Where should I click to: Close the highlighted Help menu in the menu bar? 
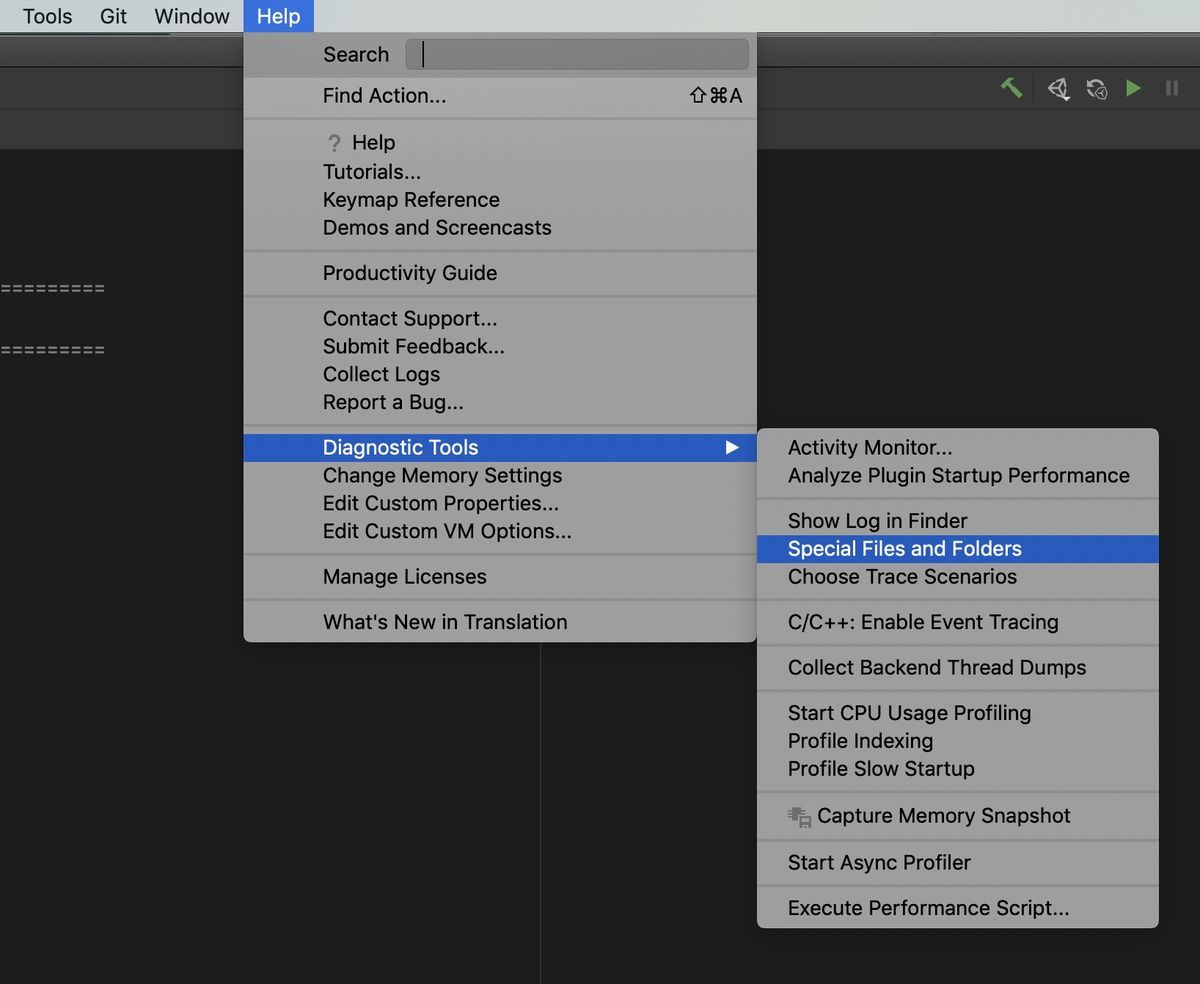[x=278, y=16]
